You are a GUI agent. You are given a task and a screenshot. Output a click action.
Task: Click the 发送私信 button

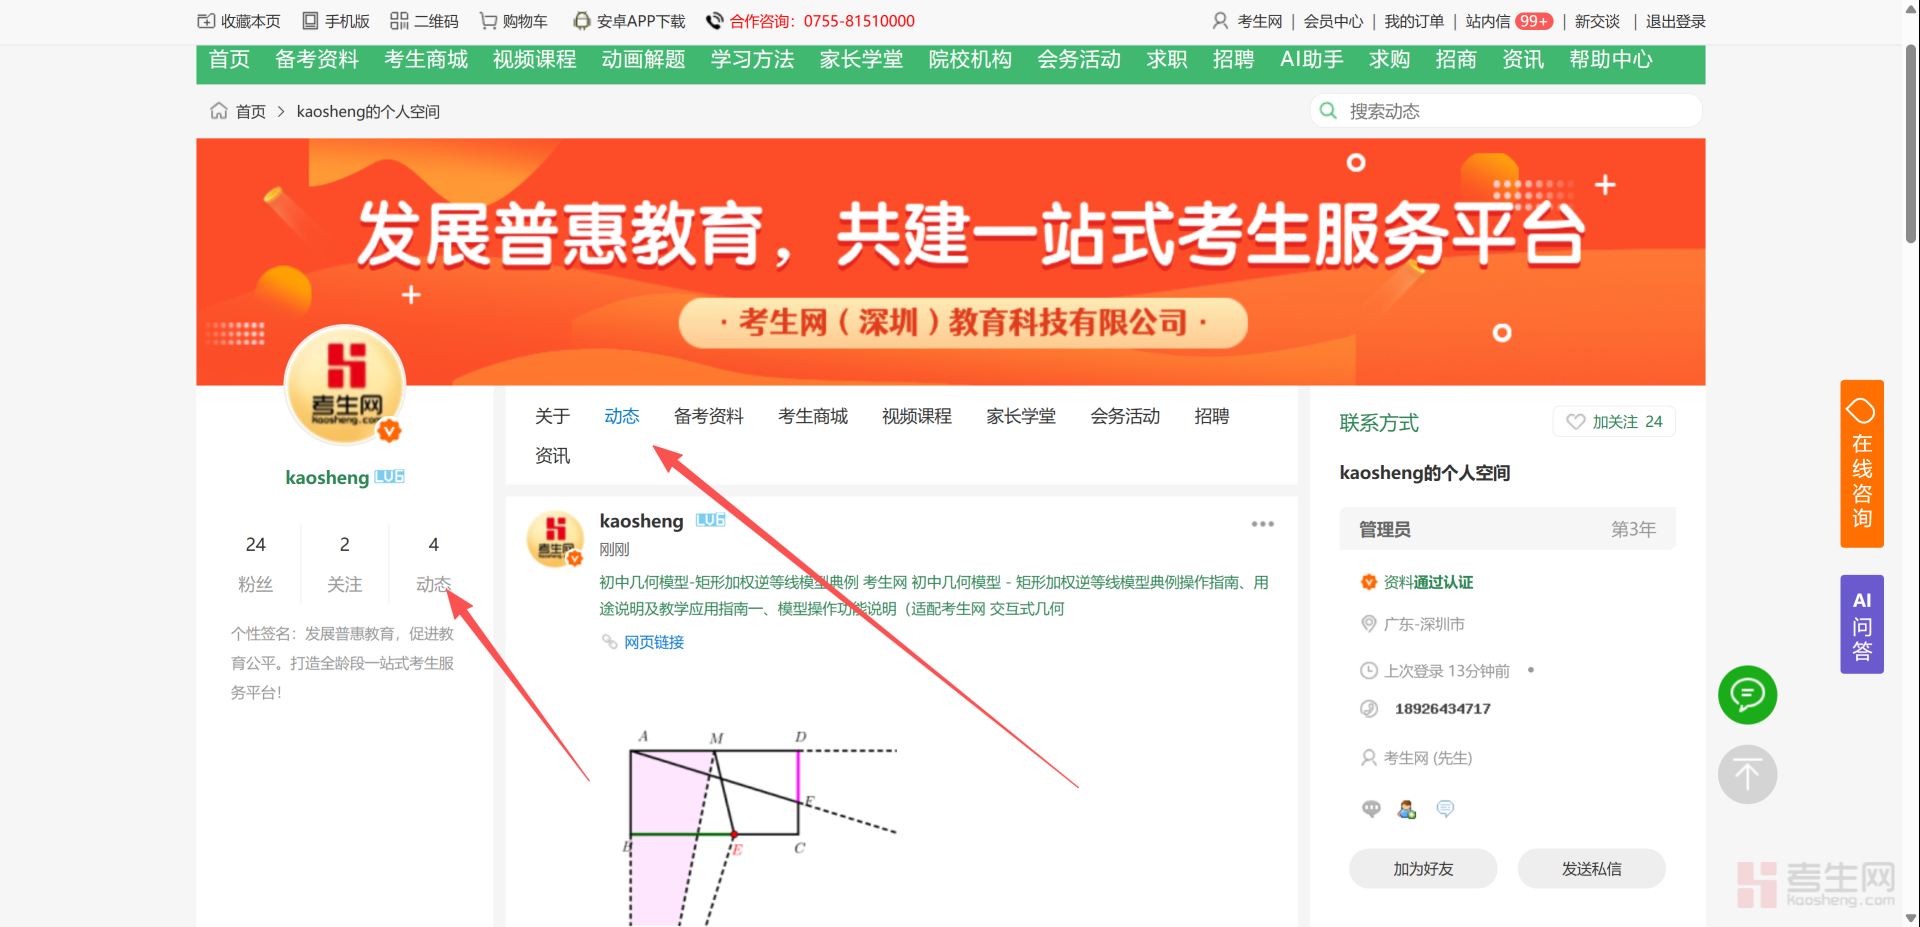(x=1591, y=869)
